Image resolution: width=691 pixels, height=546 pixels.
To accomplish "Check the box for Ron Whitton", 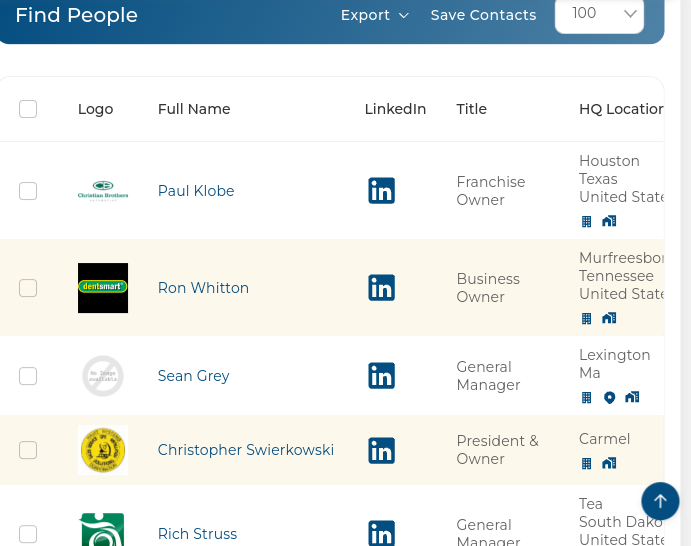I will [x=28, y=288].
